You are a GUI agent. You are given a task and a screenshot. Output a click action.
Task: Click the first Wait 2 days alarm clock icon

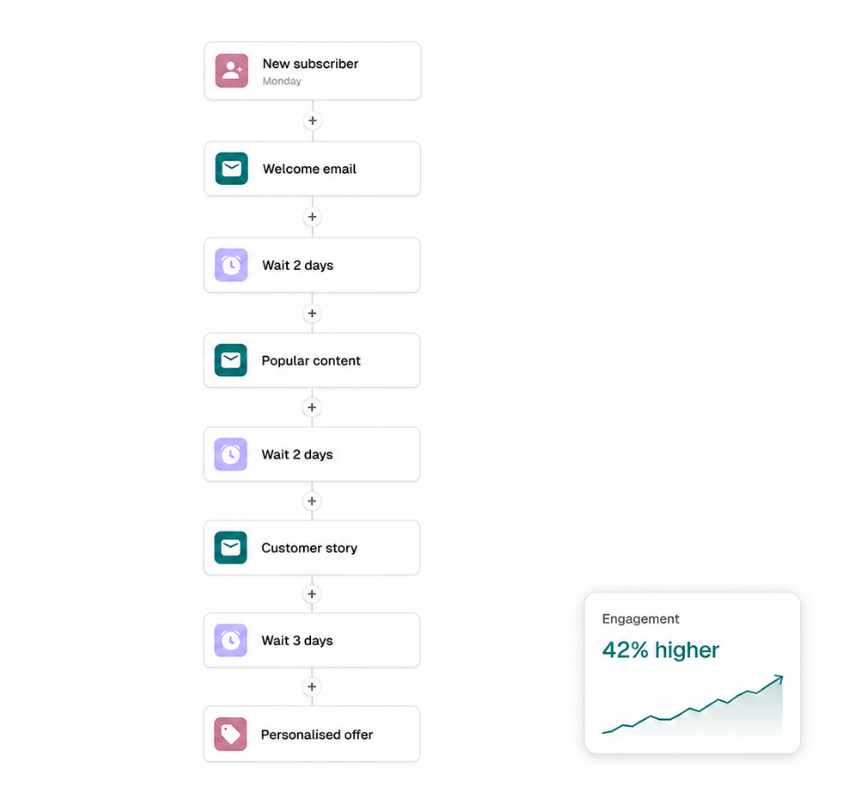[x=231, y=265]
